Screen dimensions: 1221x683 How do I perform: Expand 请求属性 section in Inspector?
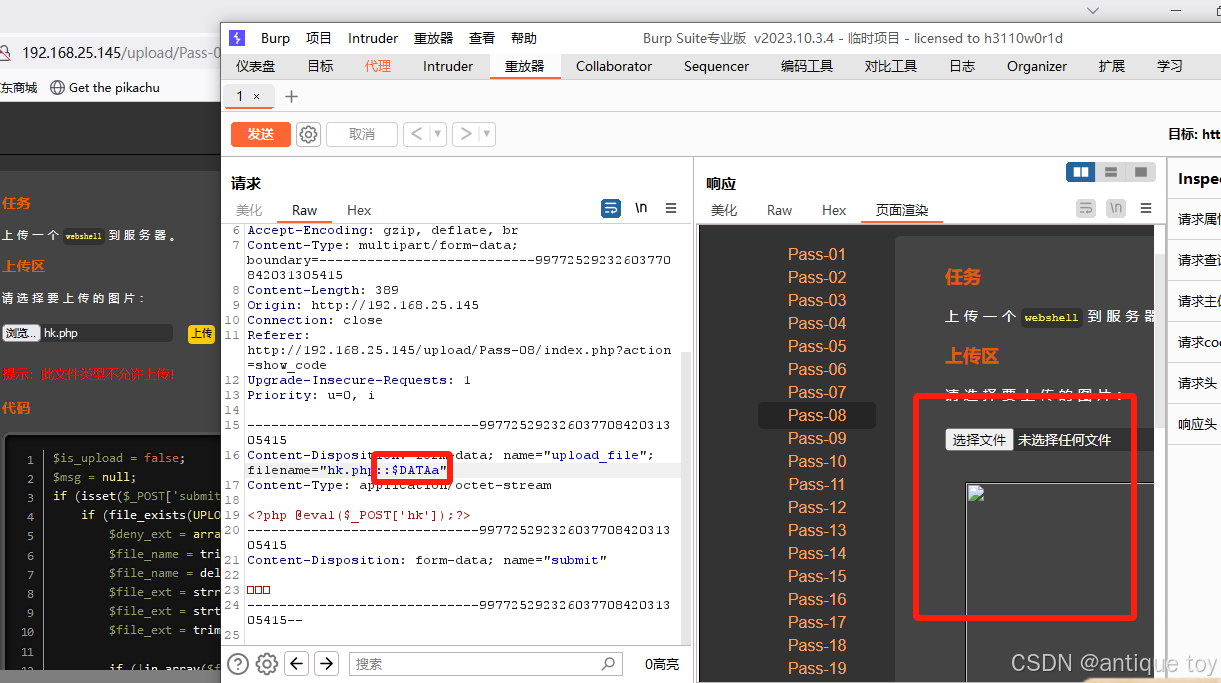point(1197,219)
